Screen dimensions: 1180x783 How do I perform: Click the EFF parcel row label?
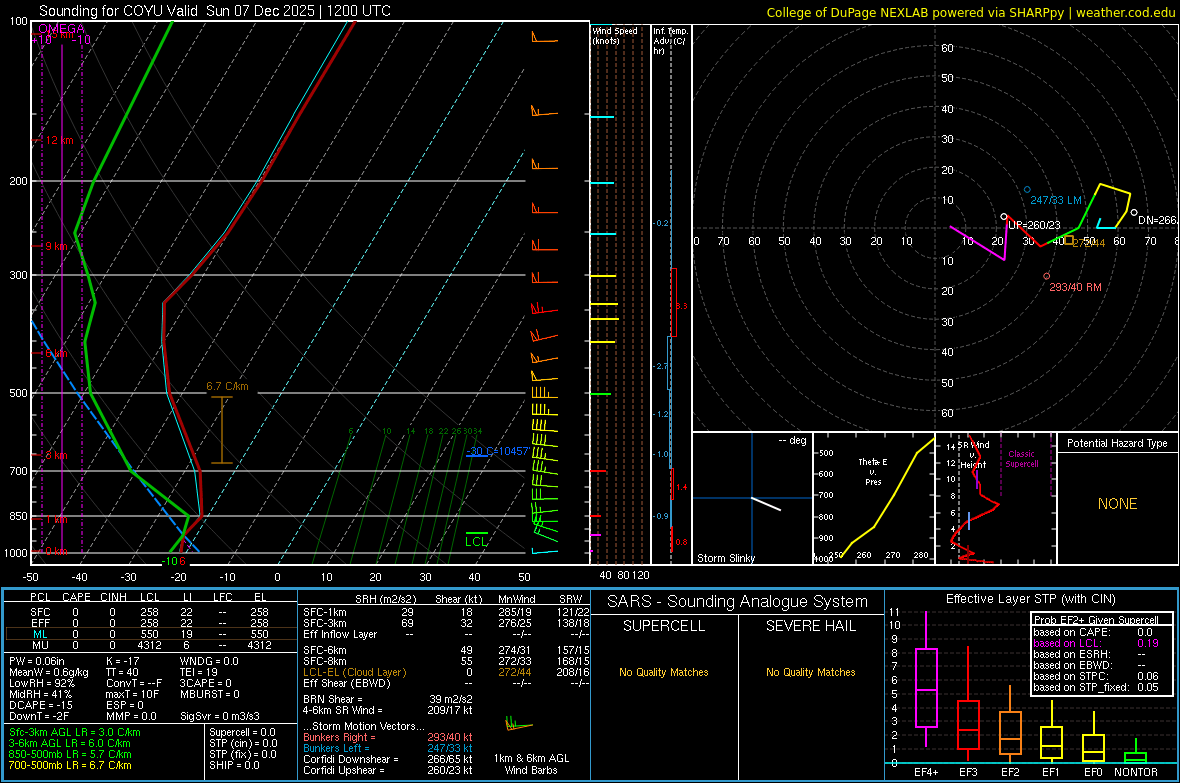pyautogui.click(x=41, y=623)
